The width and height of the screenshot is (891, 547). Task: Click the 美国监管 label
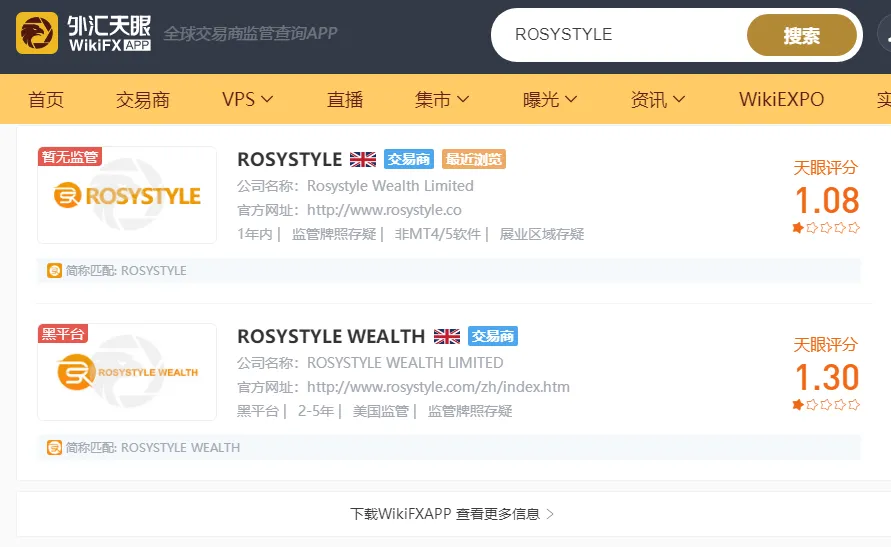381,411
